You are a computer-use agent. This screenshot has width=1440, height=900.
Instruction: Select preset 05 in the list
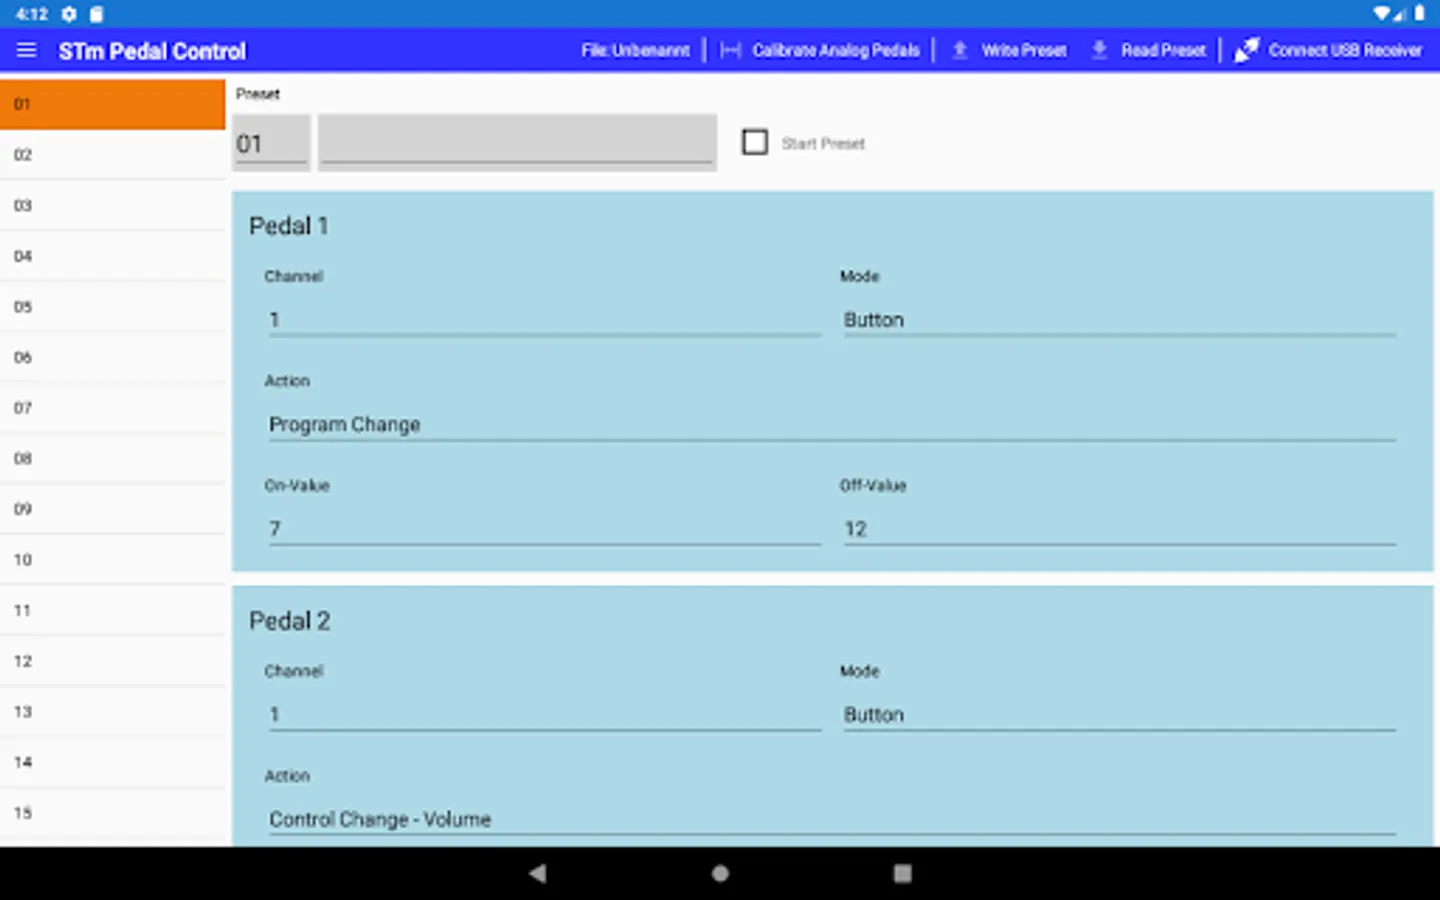pyautogui.click(x=113, y=307)
